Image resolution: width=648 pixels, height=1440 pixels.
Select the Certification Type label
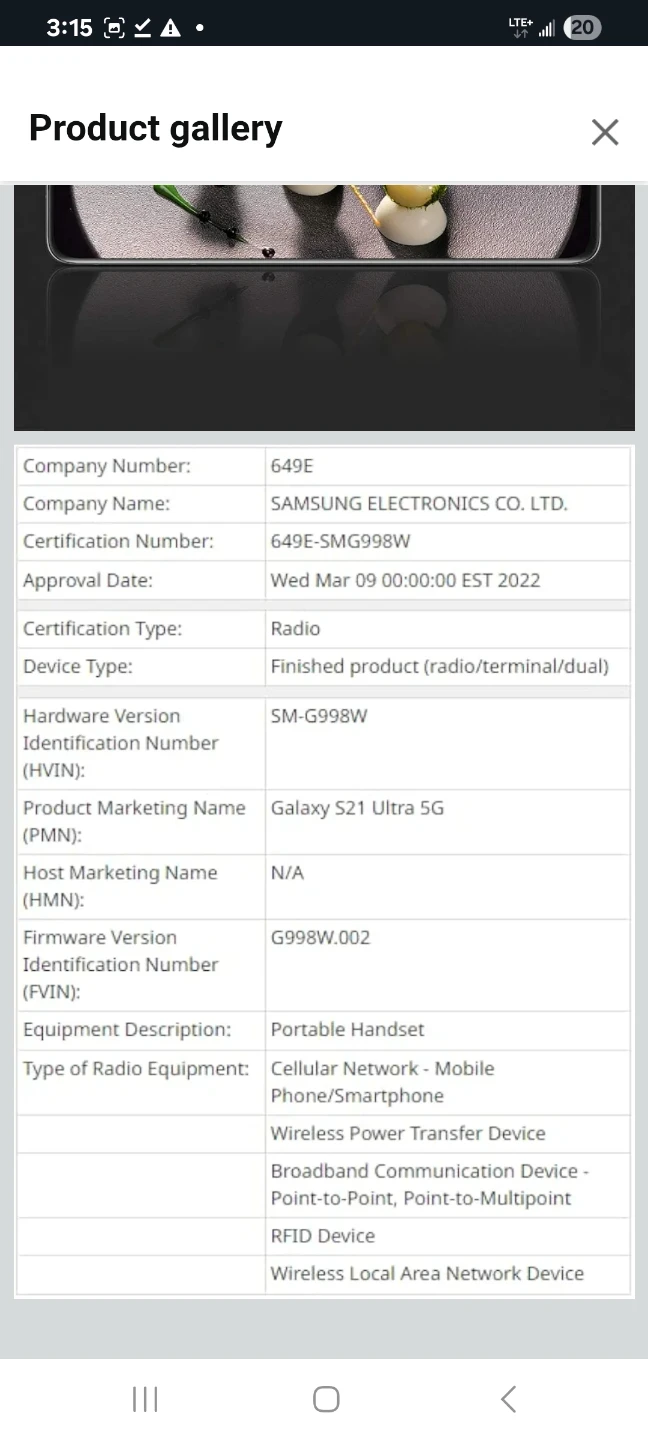[103, 629]
